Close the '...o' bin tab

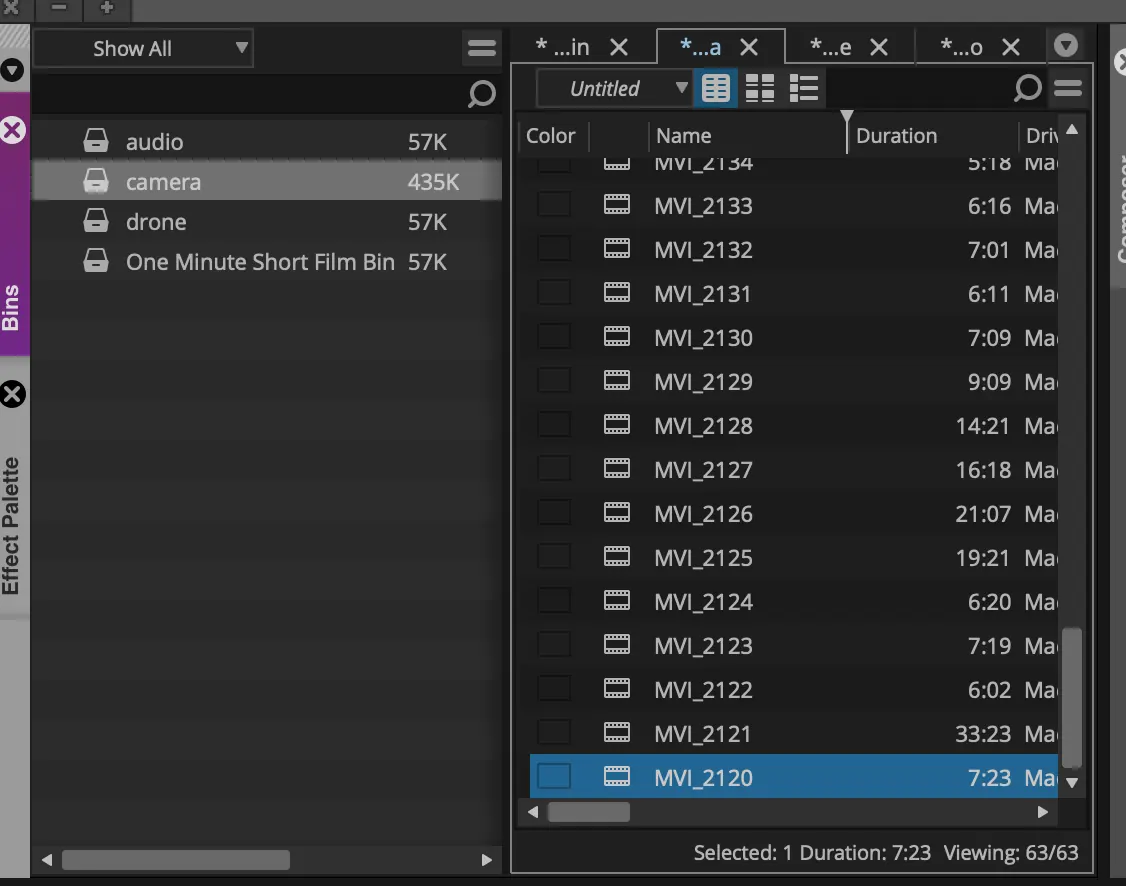pos(1011,47)
